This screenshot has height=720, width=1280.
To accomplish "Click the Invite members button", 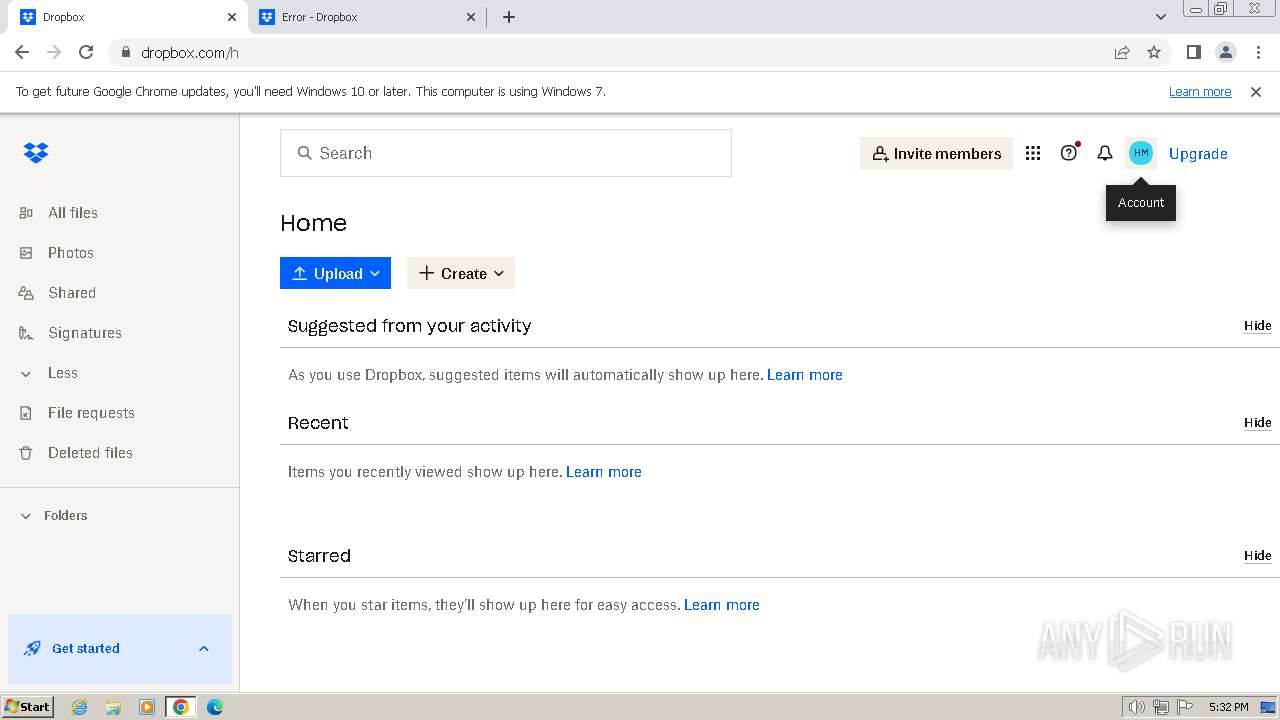I will 936,153.
